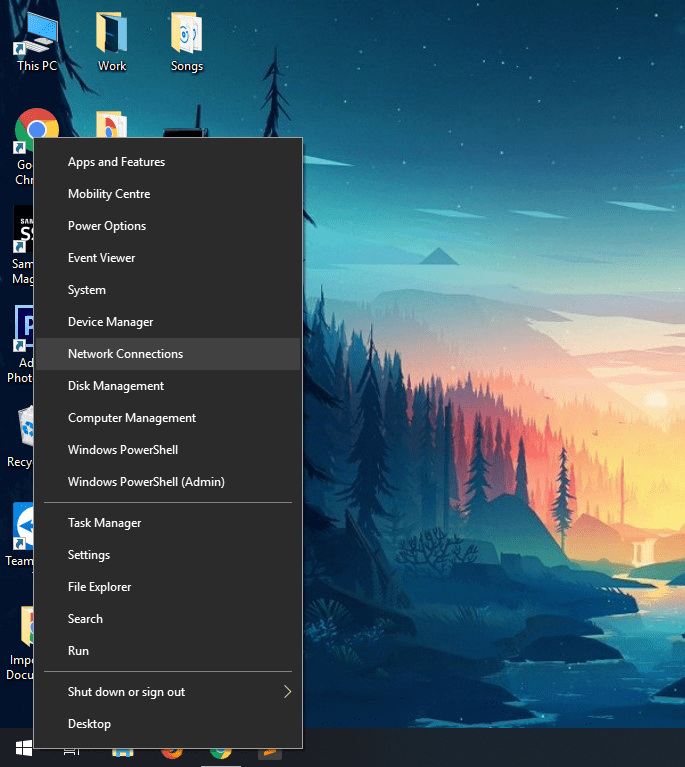Open the Run dialog entry

[168, 651]
